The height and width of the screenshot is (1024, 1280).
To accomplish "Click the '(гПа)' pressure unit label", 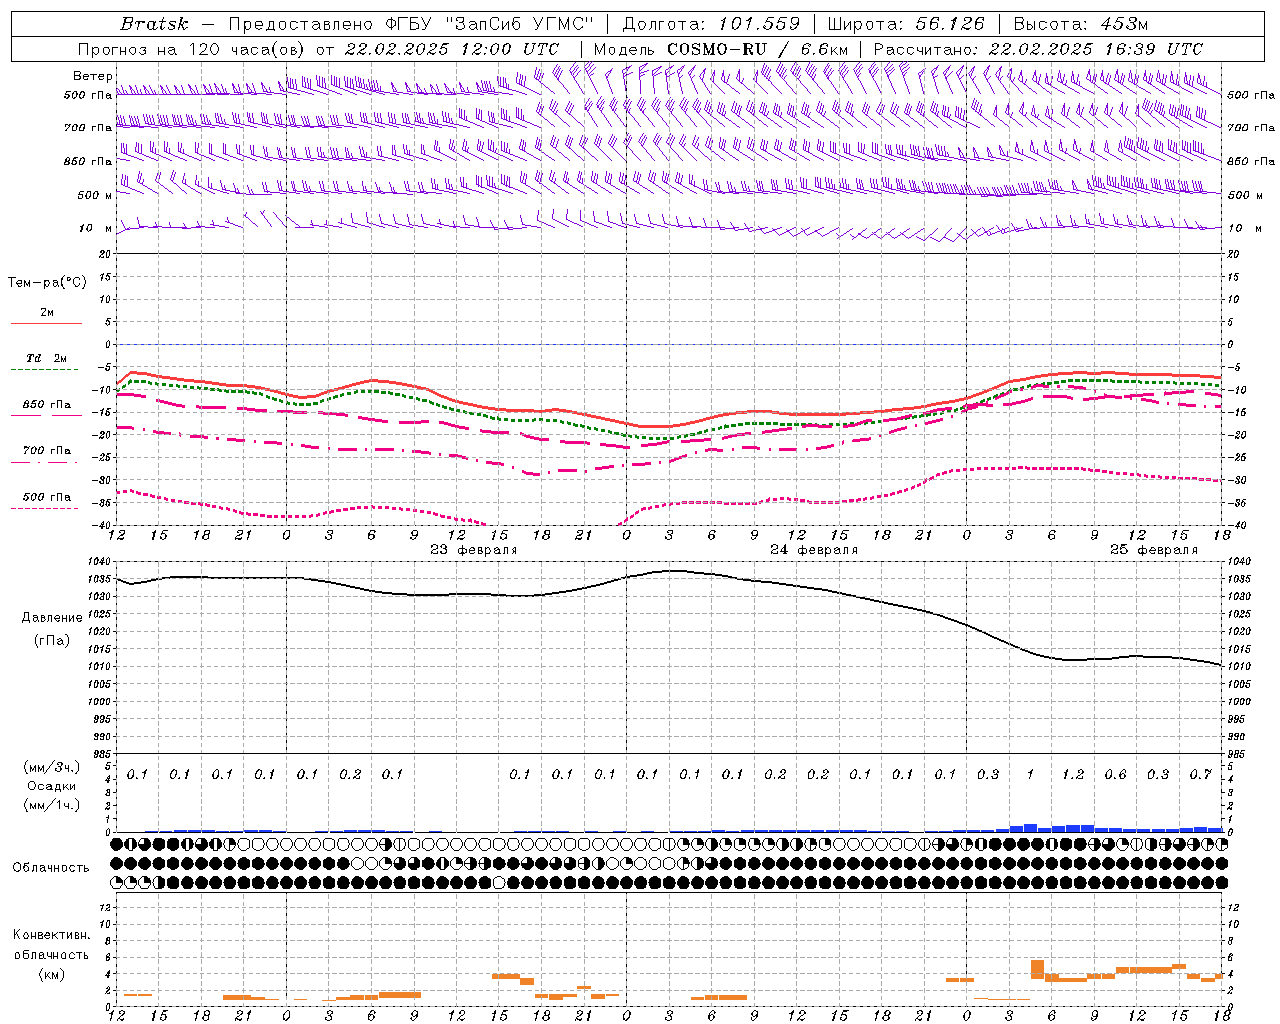I will point(52,640).
